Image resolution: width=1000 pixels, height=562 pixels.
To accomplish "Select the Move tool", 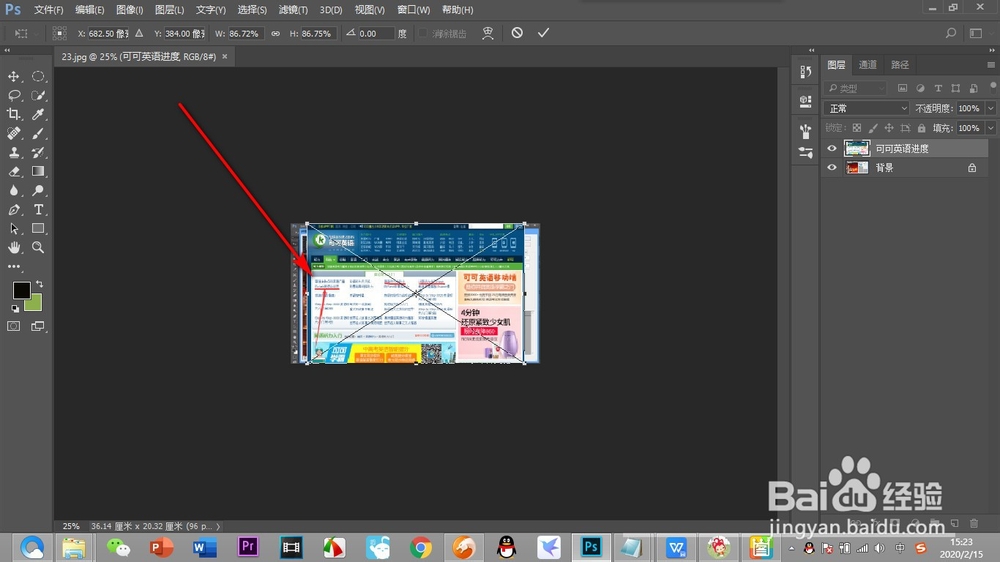I will pos(13,77).
